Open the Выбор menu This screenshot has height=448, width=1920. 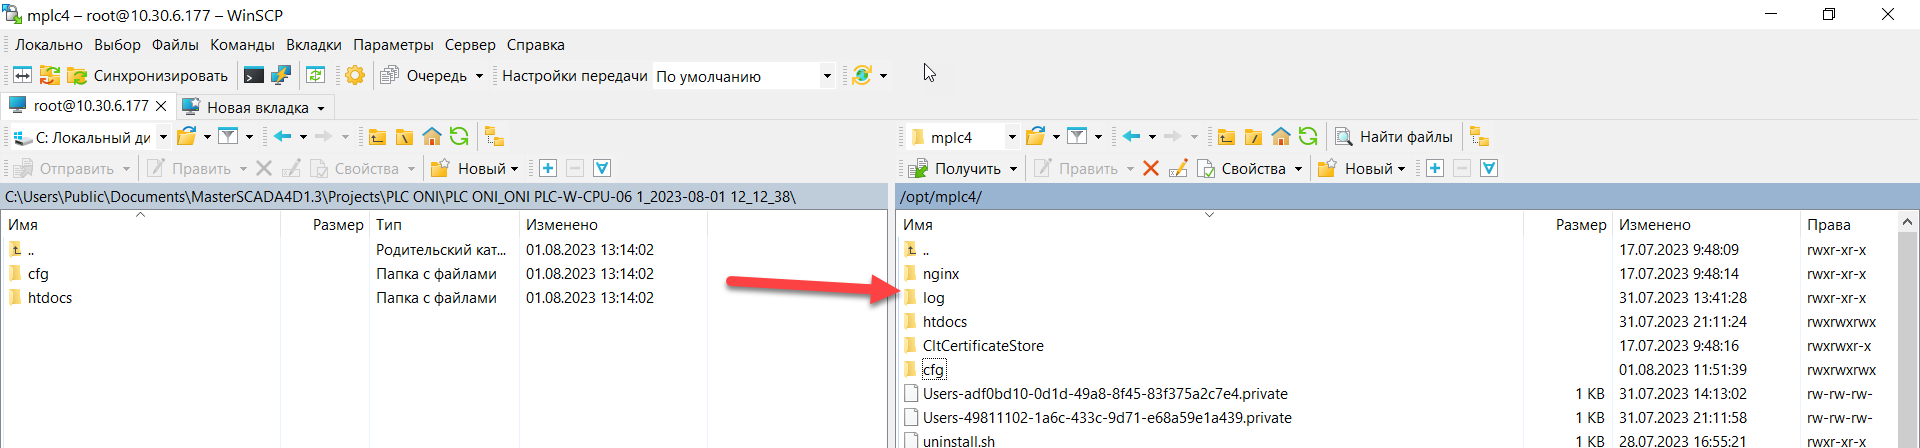pos(118,45)
